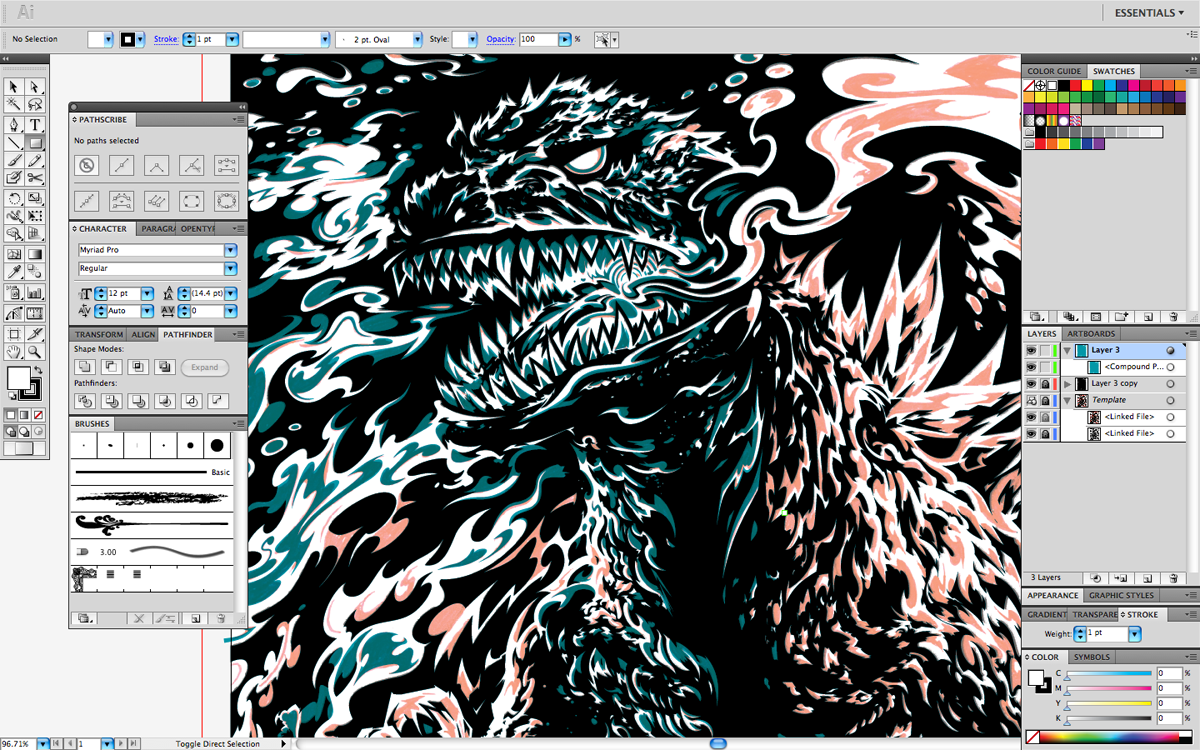Select the Pencil tool
This screenshot has height=750, width=1200.
[35, 160]
